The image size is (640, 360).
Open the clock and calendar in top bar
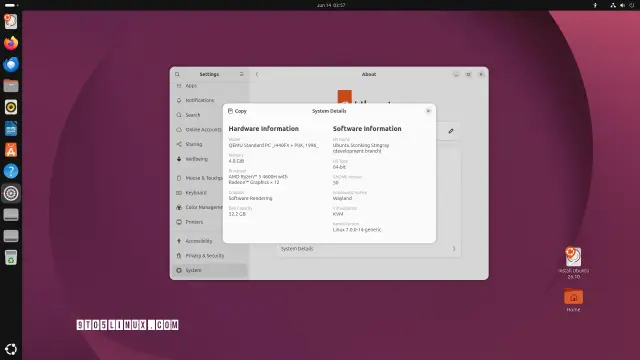coord(331,5)
